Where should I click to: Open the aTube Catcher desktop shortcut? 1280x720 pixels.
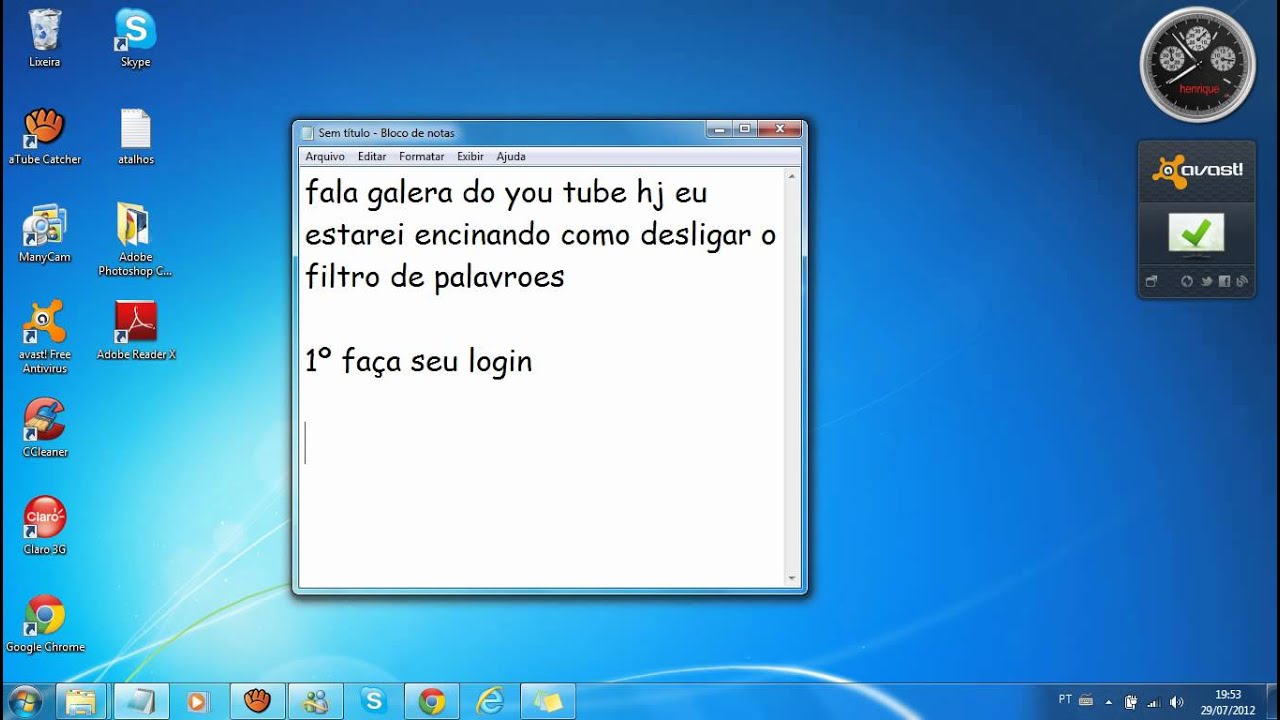[x=44, y=136]
